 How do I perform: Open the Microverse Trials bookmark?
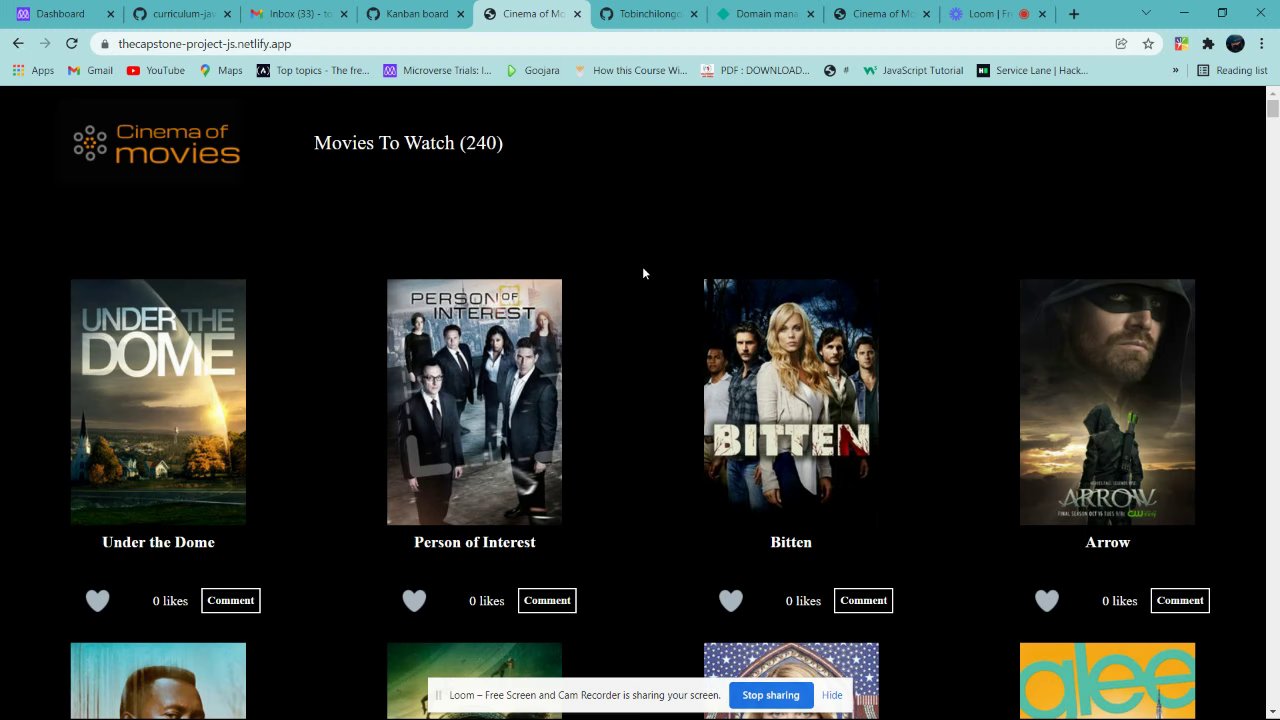click(437, 71)
